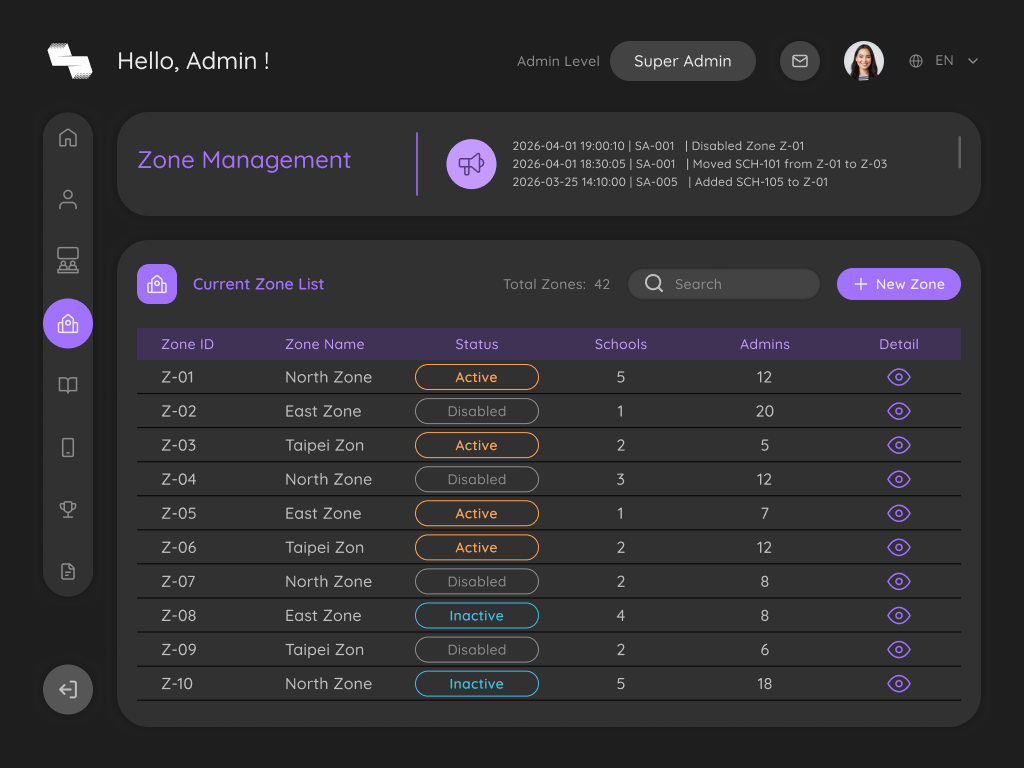The height and width of the screenshot is (768, 1024).
Task: Click the admin profile avatar
Action: coord(864,61)
